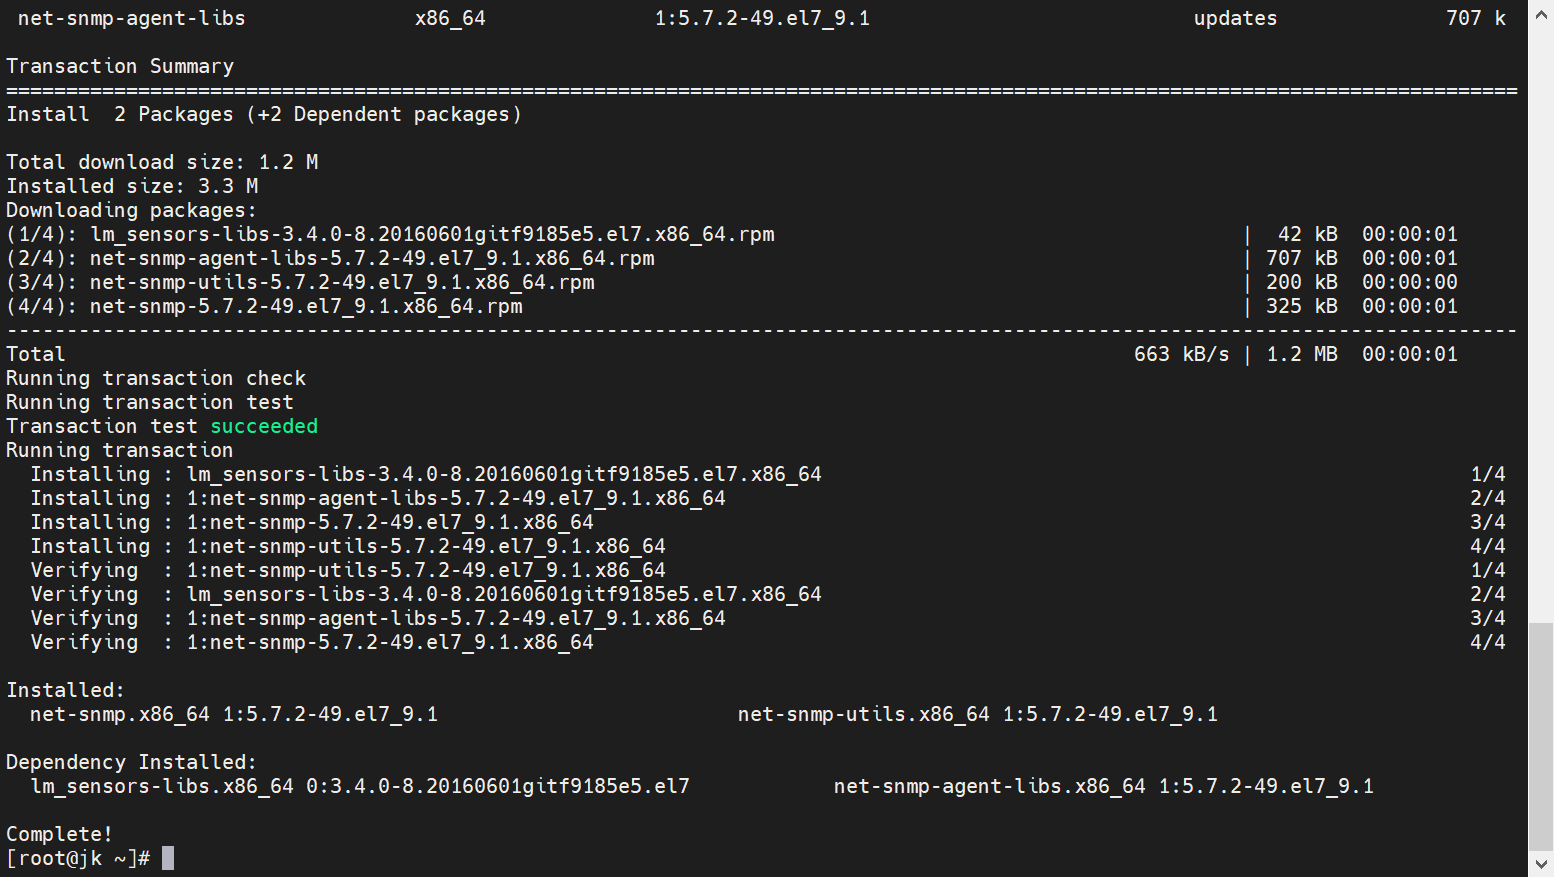1554x877 pixels.
Task: Click the "Running transaction check" line
Action: (156, 378)
